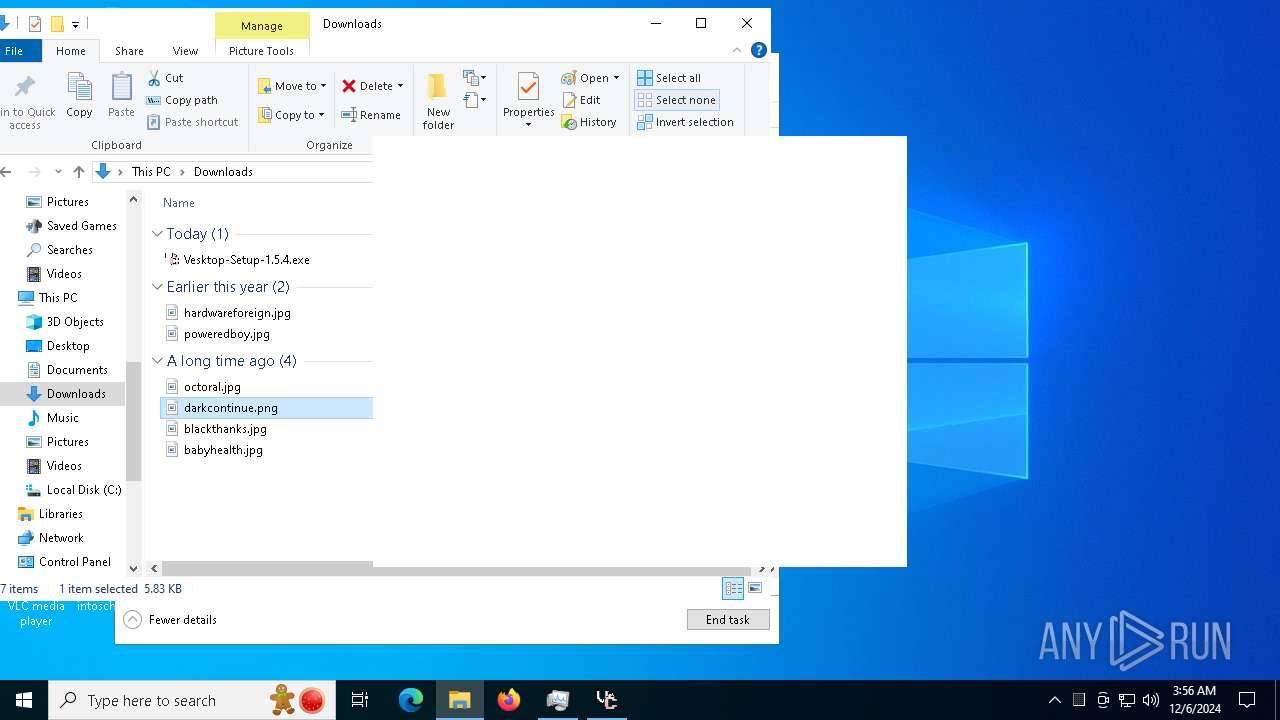1280x720 pixels.
Task: Click End task in Task Manager
Action: [x=728, y=620]
